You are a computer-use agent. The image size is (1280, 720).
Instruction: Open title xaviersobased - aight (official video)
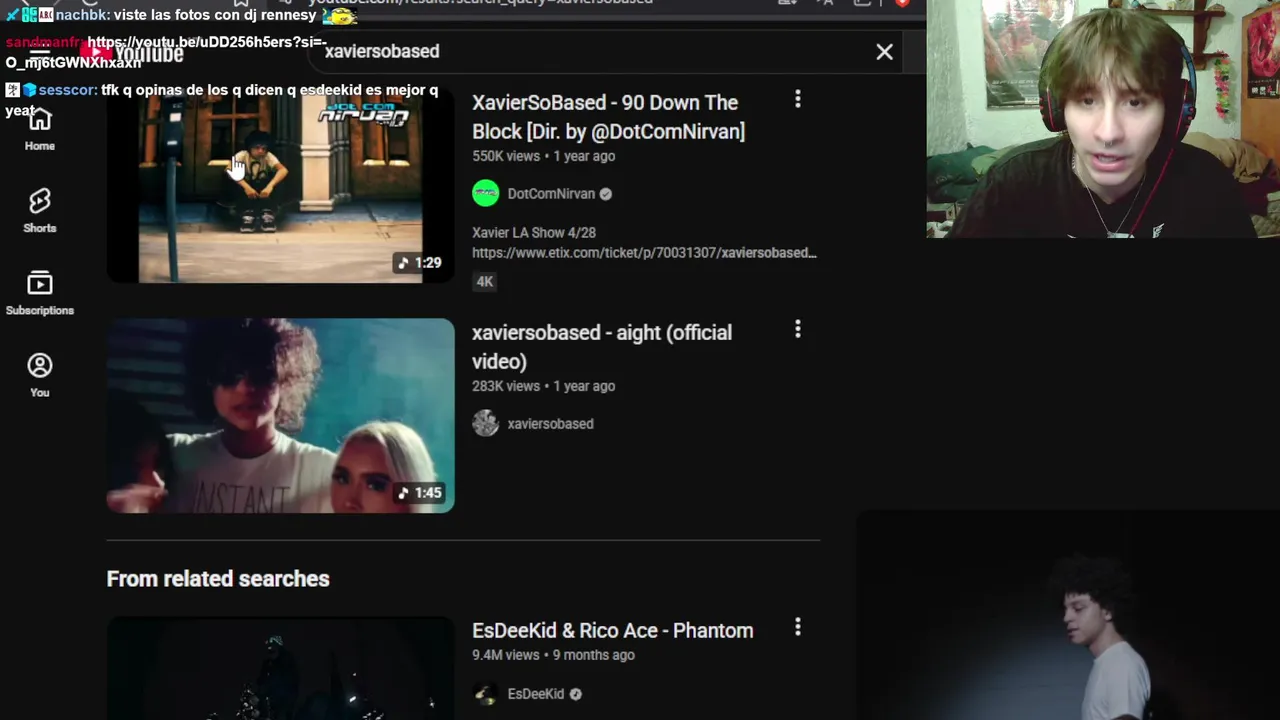coord(602,347)
